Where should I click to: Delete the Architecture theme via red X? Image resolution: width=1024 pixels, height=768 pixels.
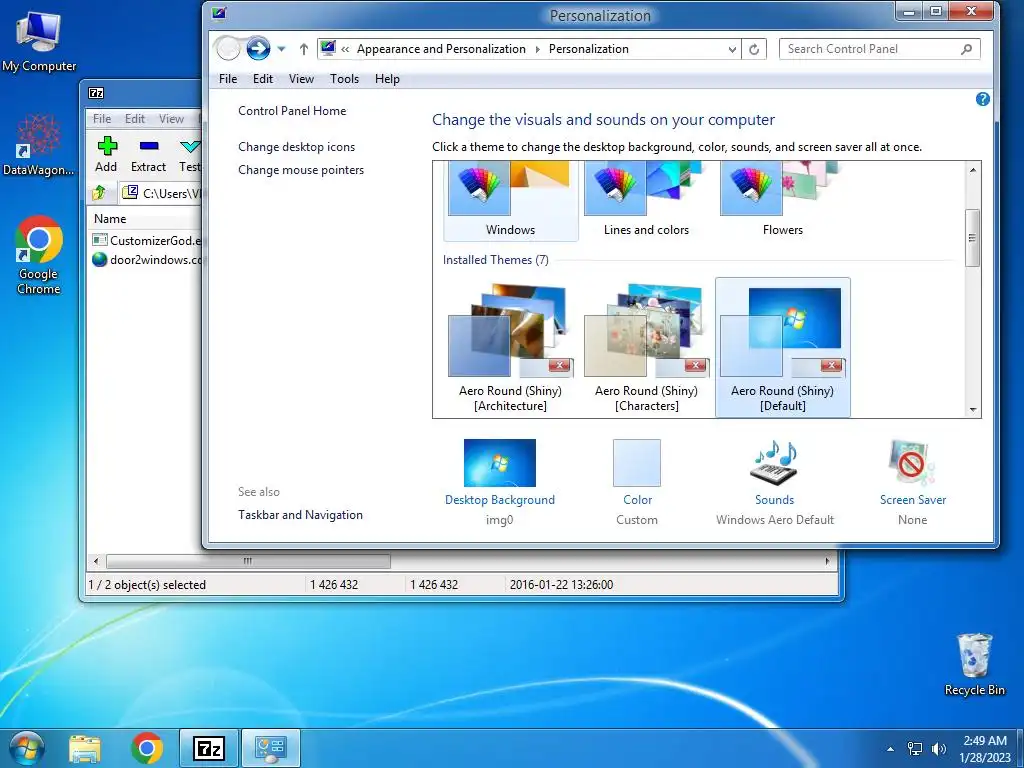click(x=559, y=366)
